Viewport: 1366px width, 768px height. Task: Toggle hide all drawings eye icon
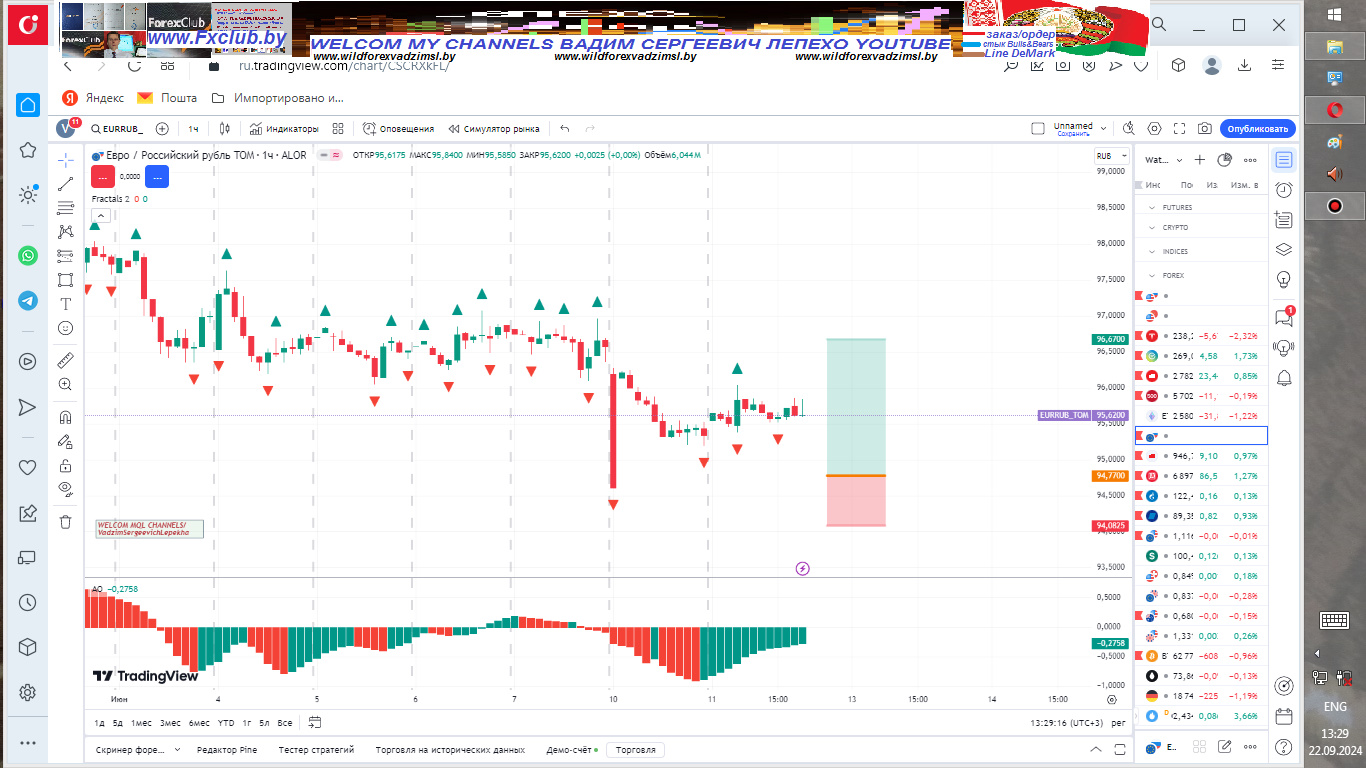click(x=66, y=489)
